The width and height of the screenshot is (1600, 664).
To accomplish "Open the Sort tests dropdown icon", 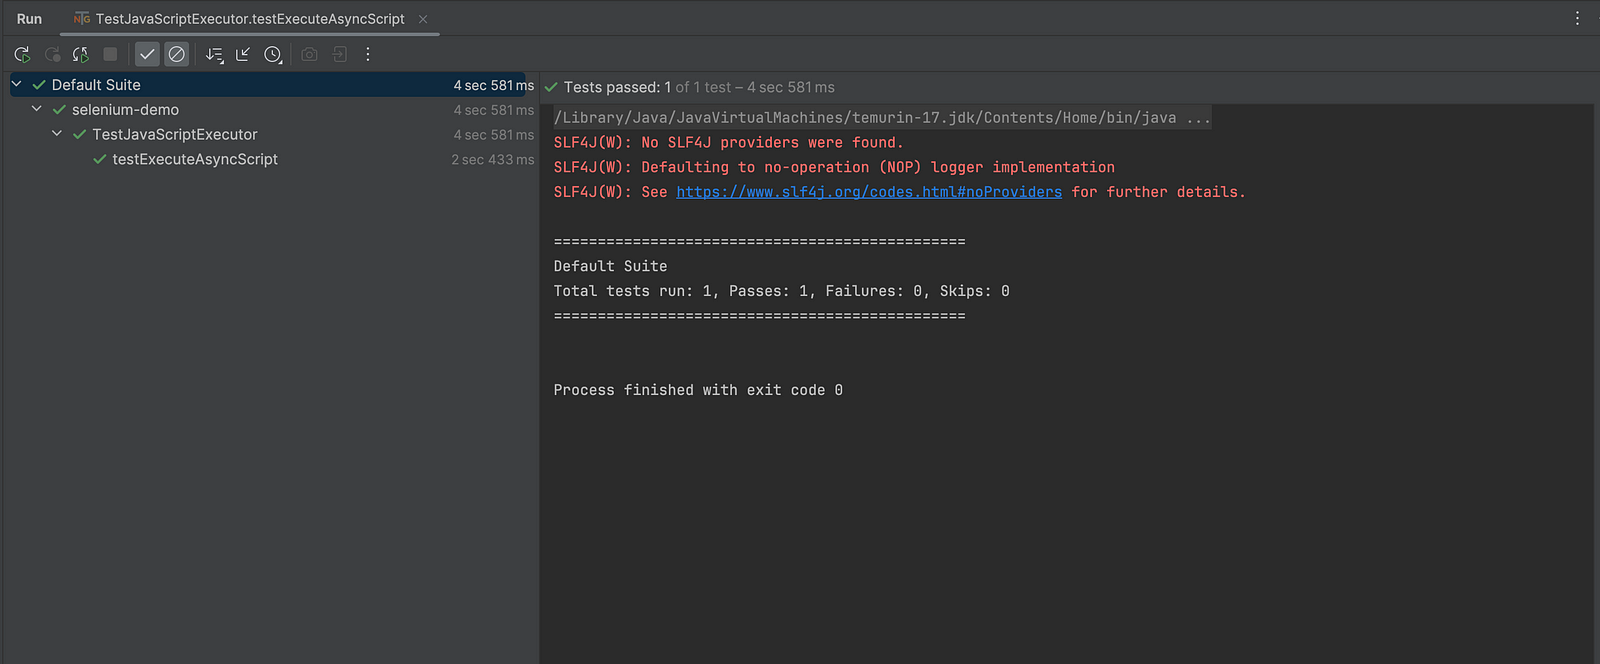I will 214,54.
